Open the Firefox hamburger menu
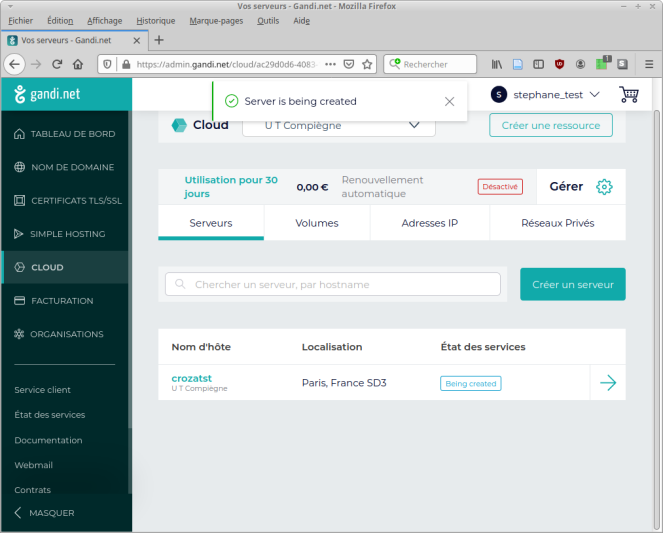Viewport: 663px width, 533px height. [649, 64]
